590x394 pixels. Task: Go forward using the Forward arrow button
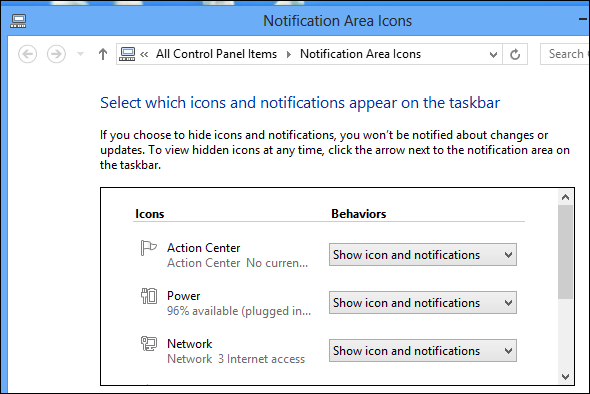pyautogui.click(x=56, y=54)
